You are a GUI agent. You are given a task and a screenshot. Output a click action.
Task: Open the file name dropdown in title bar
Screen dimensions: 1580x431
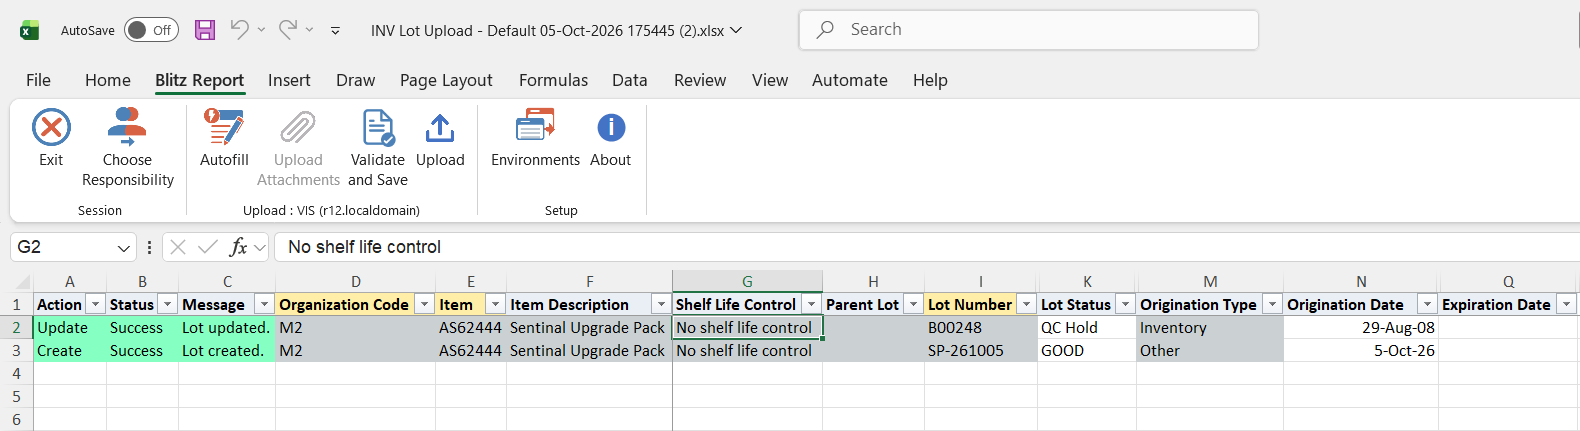[x=736, y=30]
